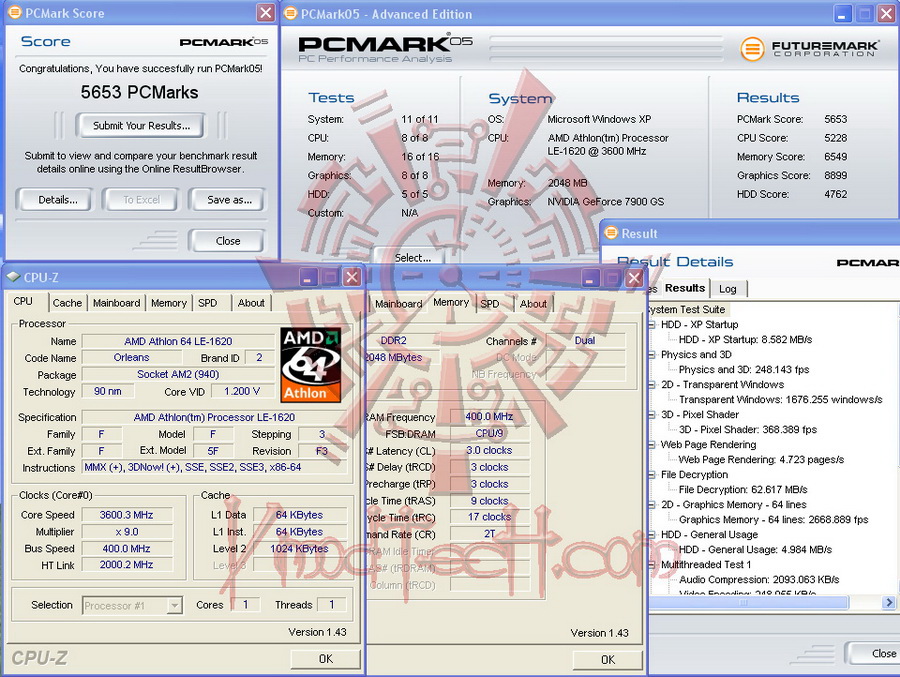Click OK in the right CPU-Z Memory window
The height and width of the screenshot is (677, 900).
pyautogui.click(x=608, y=660)
